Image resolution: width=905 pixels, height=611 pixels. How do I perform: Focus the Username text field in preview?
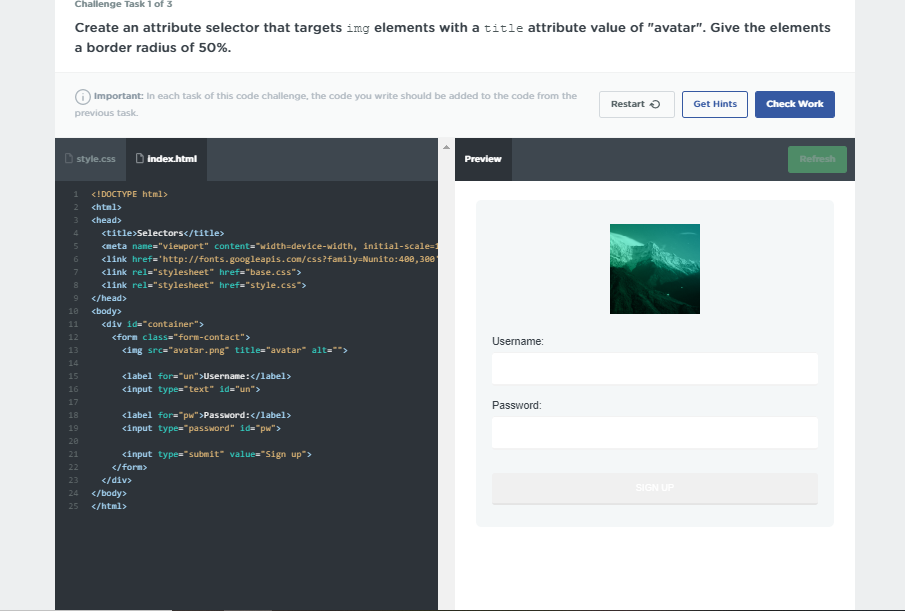click(x=654, y=368)
